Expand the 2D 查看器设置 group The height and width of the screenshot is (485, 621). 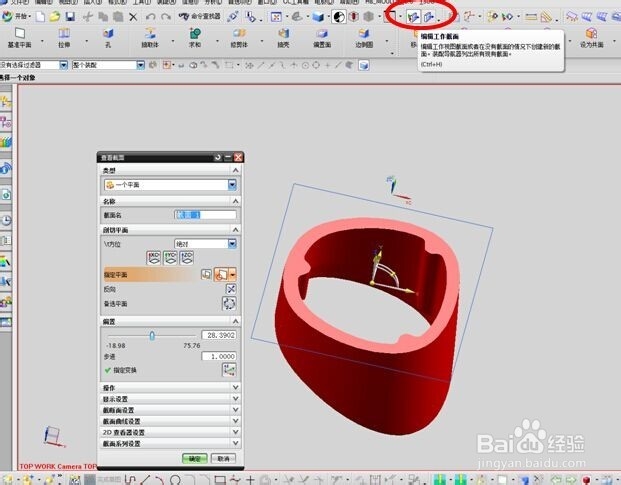coord(235,432)
